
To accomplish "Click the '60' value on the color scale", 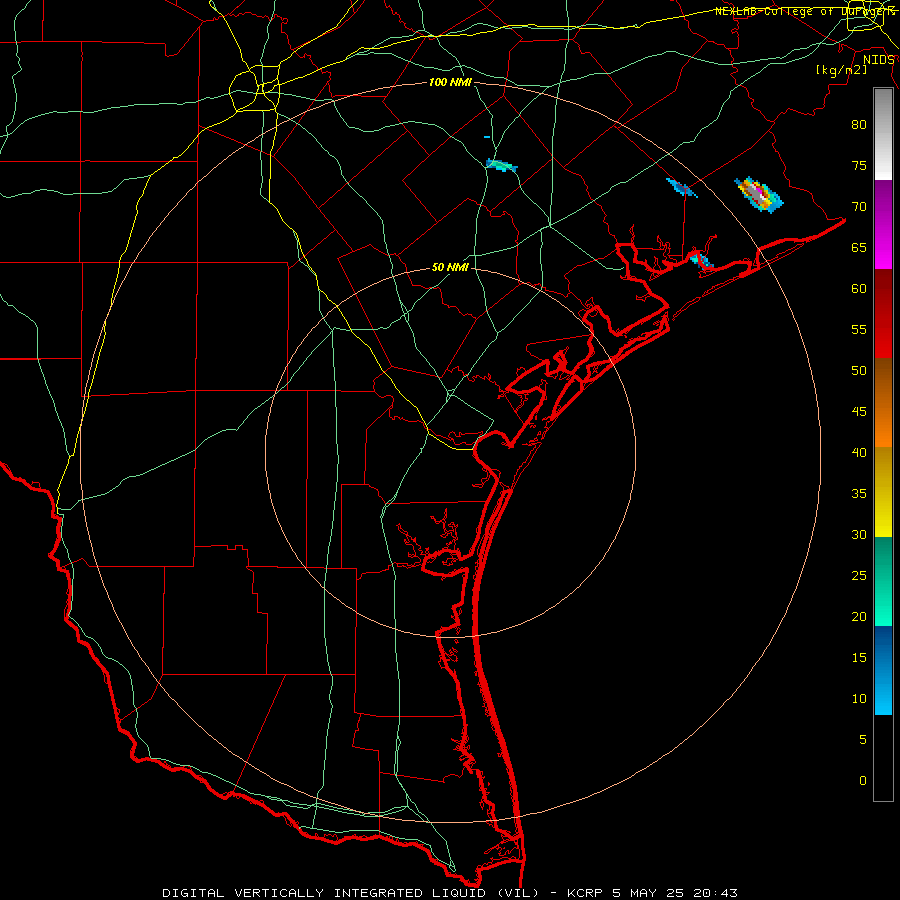I will pyautogui.click(x=859, y=289).
